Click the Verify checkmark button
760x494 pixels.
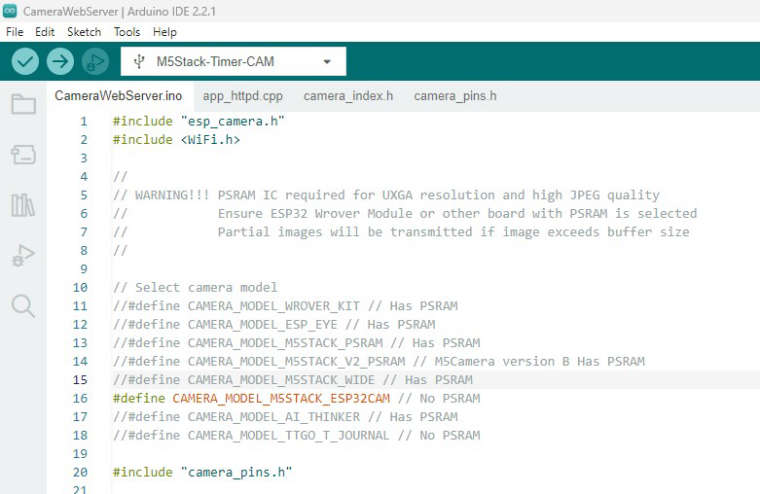coord(25,62)
